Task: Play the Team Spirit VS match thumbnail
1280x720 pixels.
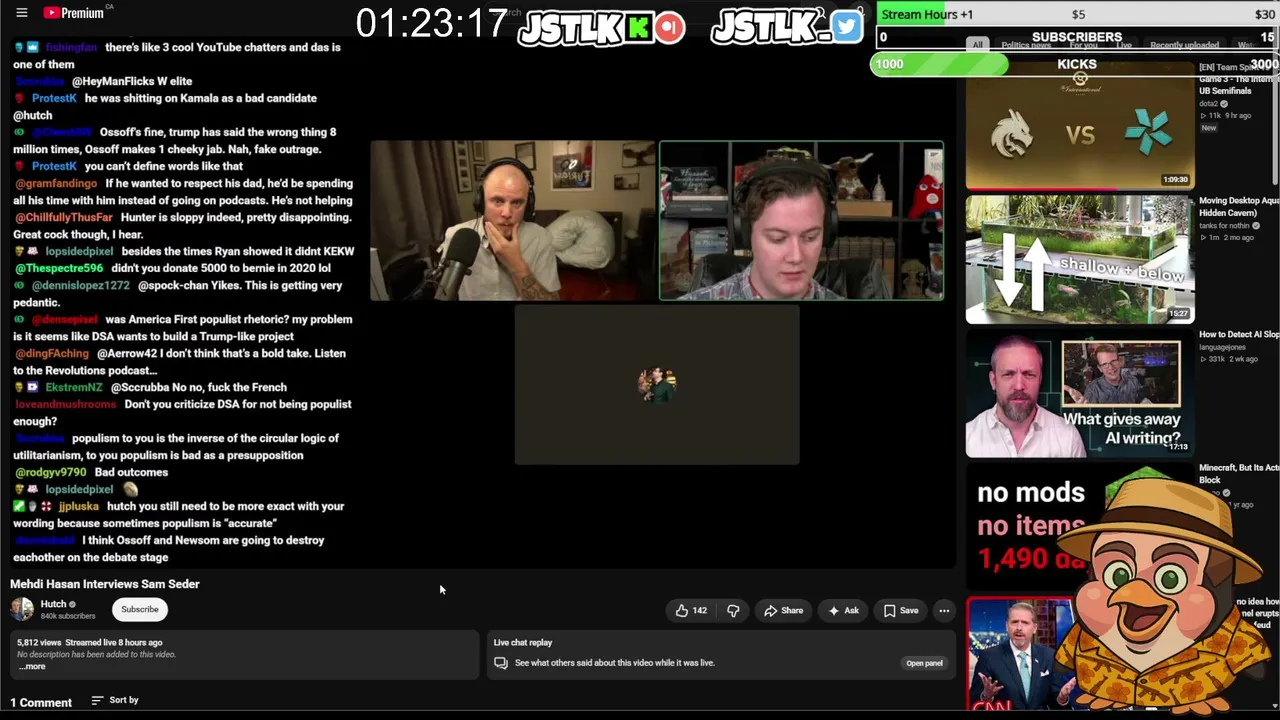Action: 1080,127
